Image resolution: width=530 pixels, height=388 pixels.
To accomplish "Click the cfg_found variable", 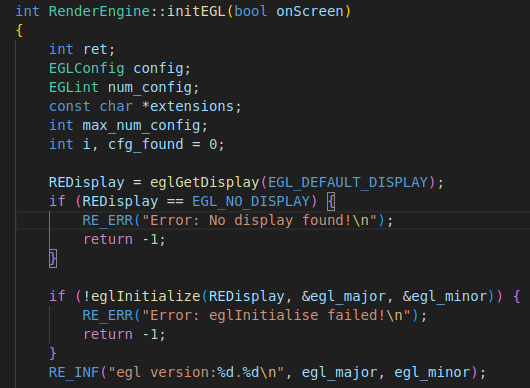I will click(146, 144).
